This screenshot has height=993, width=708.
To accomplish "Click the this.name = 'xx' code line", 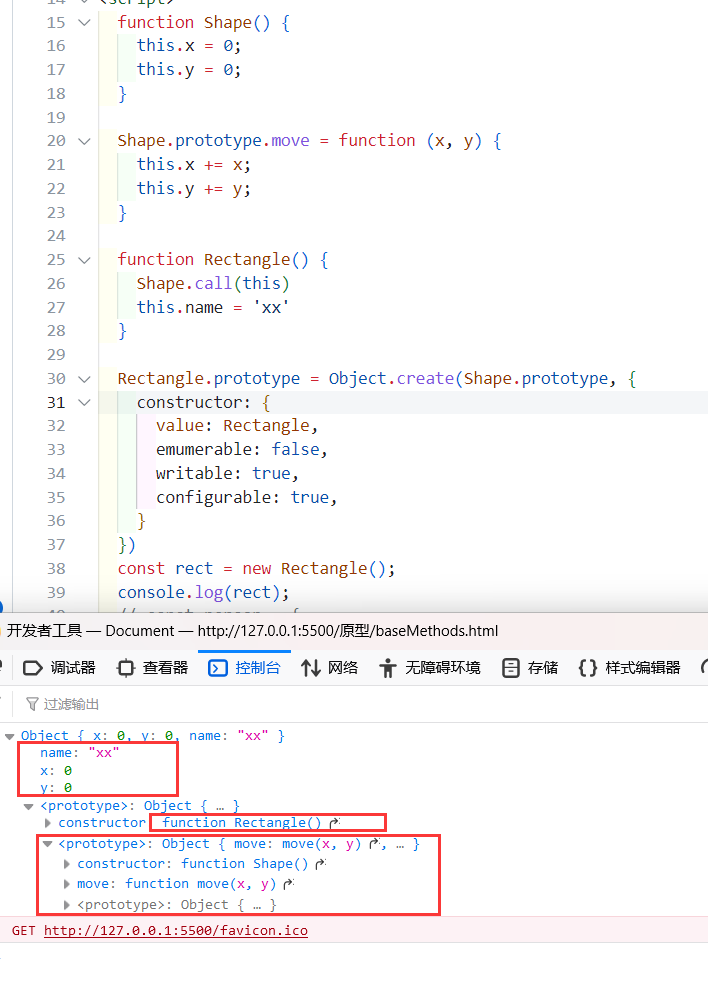I will (213, 308).
